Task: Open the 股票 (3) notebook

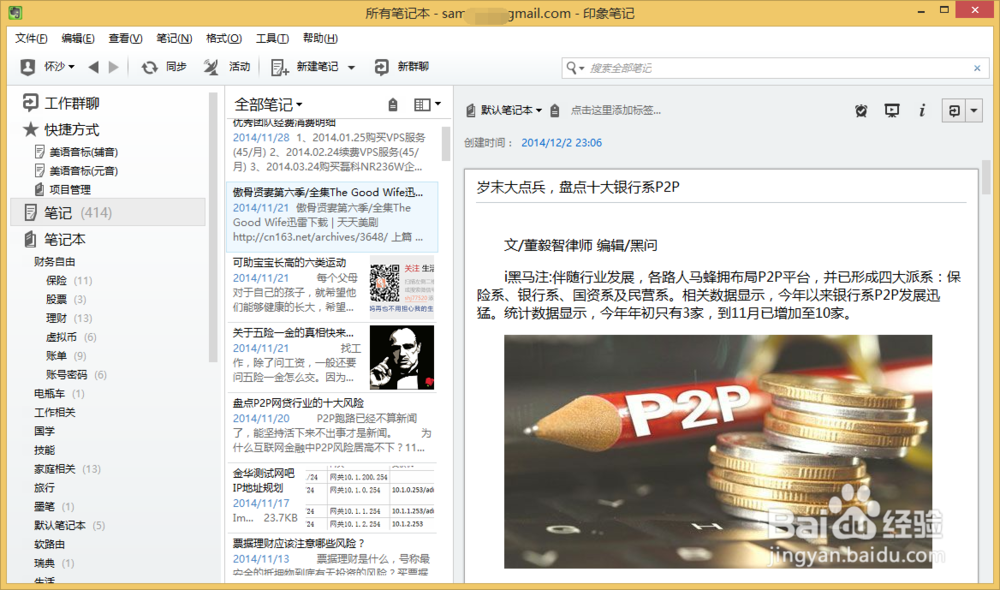Action: point(66,299)
